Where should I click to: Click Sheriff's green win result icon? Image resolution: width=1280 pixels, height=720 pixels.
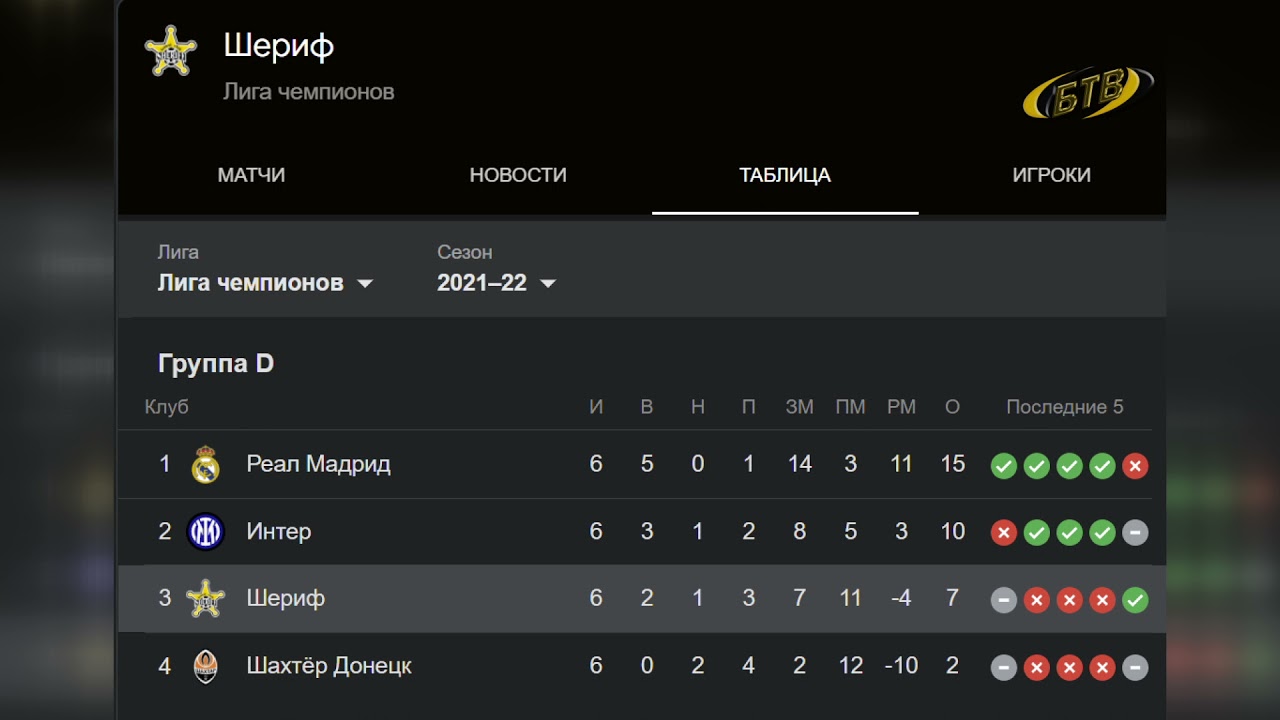point(1135,600)
